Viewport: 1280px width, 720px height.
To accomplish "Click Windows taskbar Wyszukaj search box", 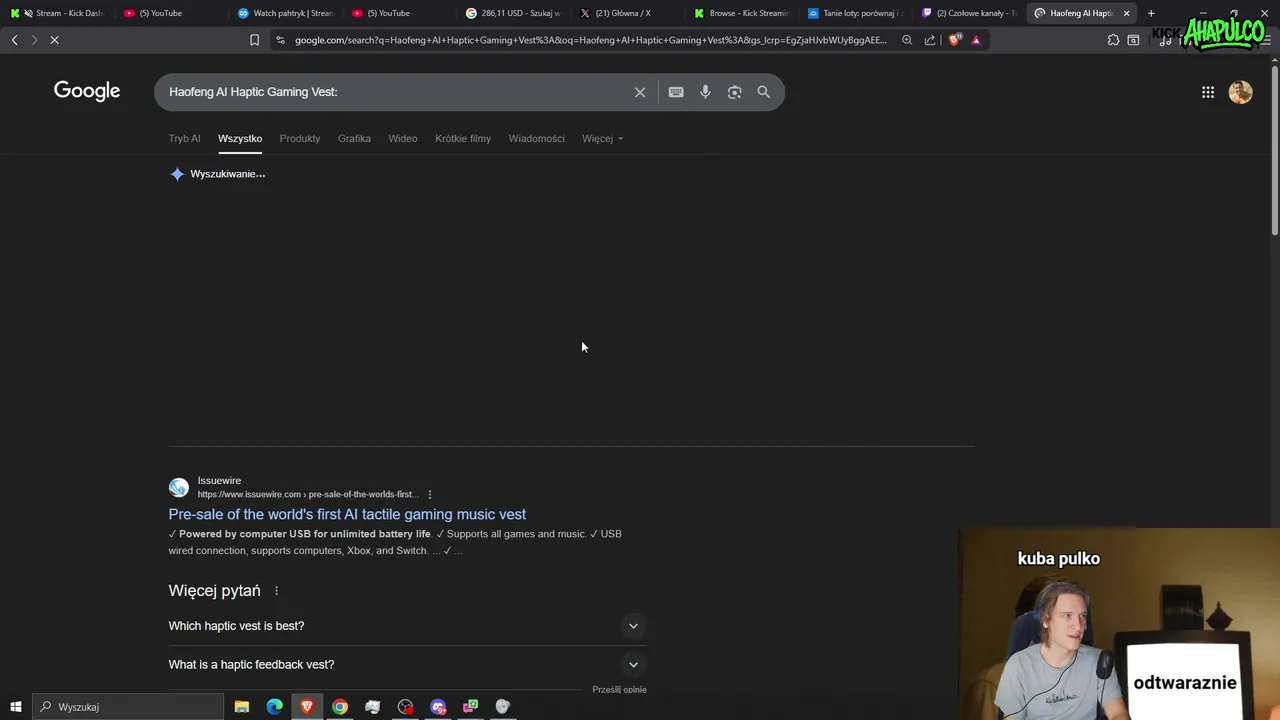I will point(128,707).
